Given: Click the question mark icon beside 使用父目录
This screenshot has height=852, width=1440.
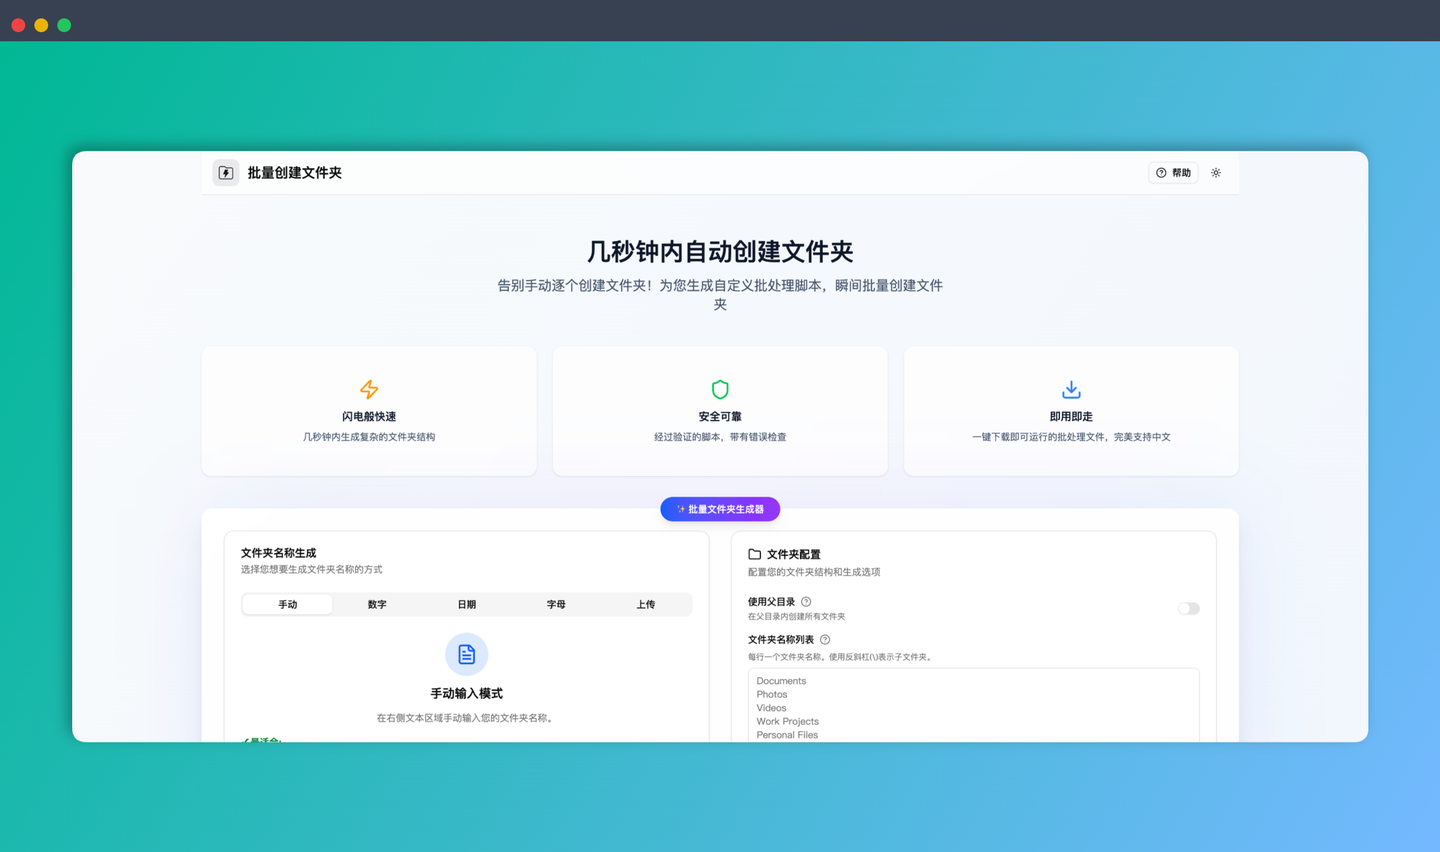Looking at the screenshot, I should tap(806, 603).
